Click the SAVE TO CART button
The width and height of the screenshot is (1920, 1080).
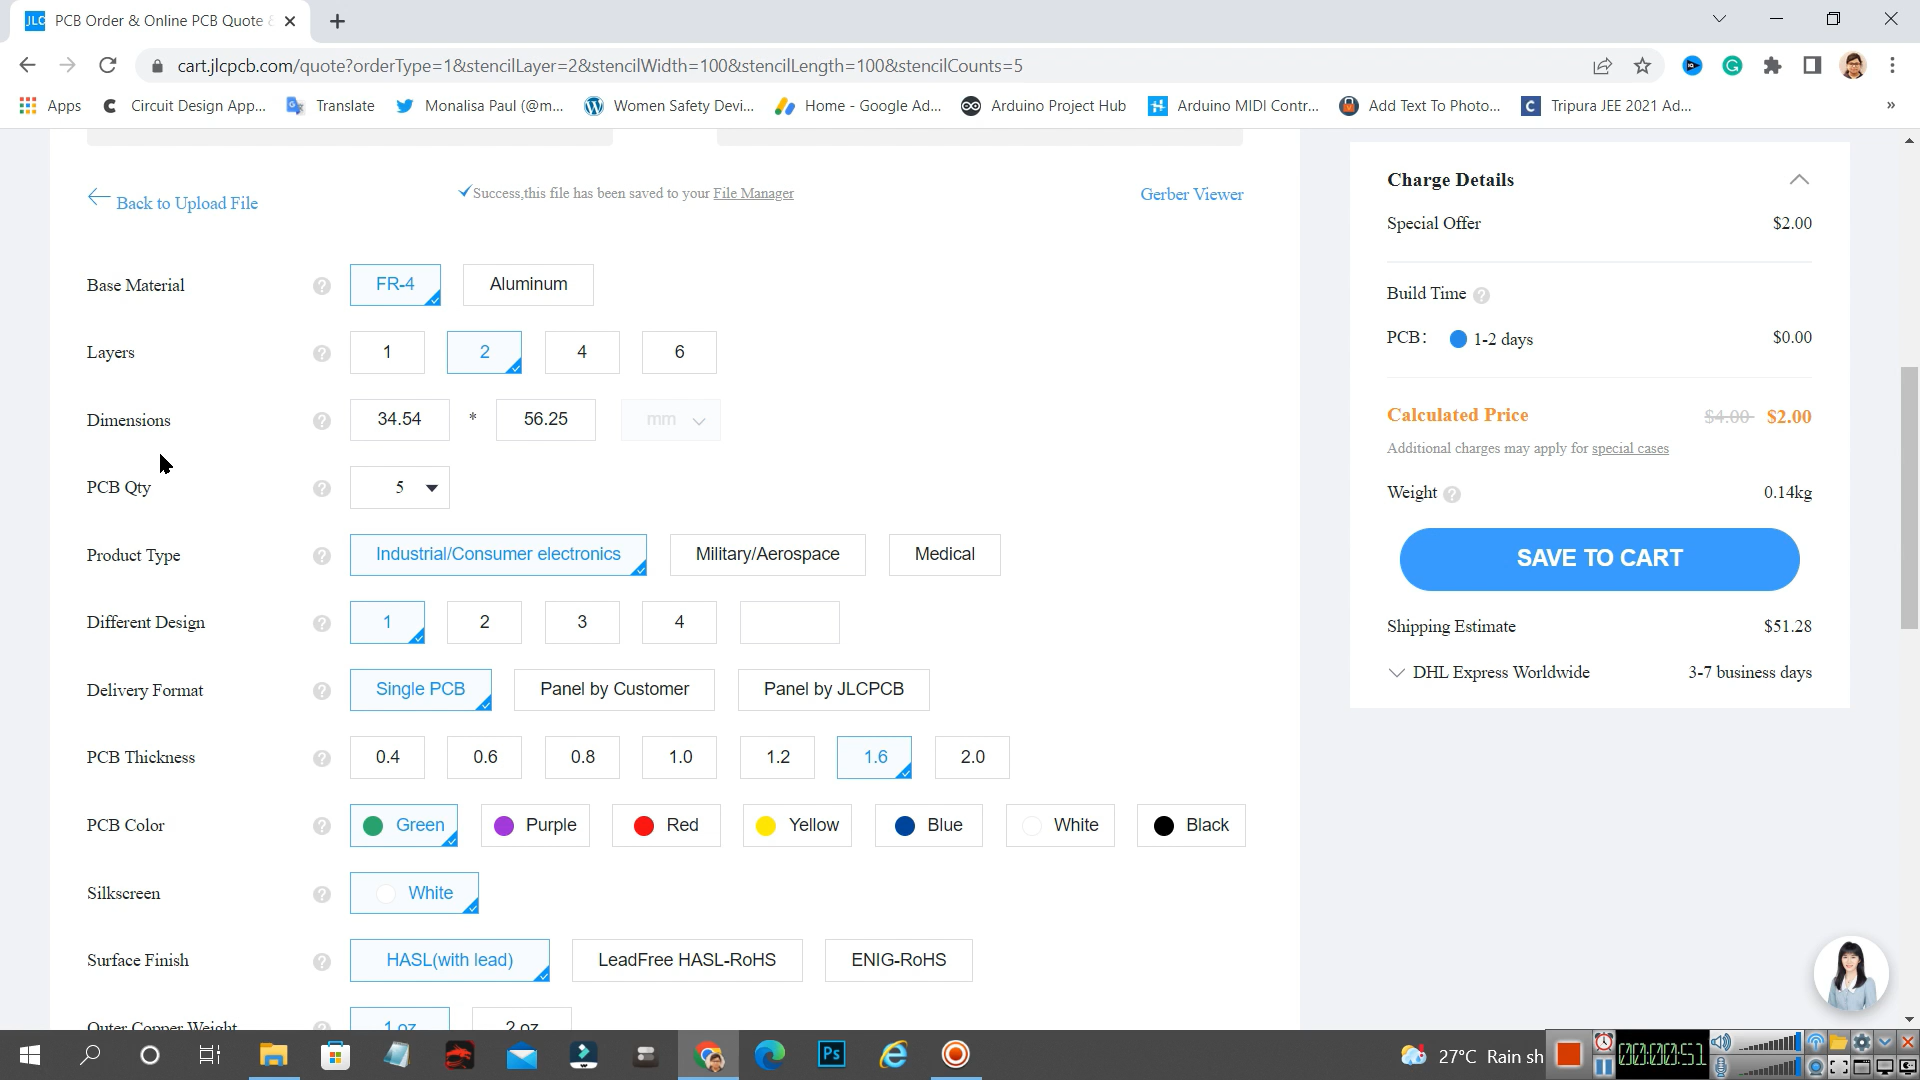coord(1599,558)
